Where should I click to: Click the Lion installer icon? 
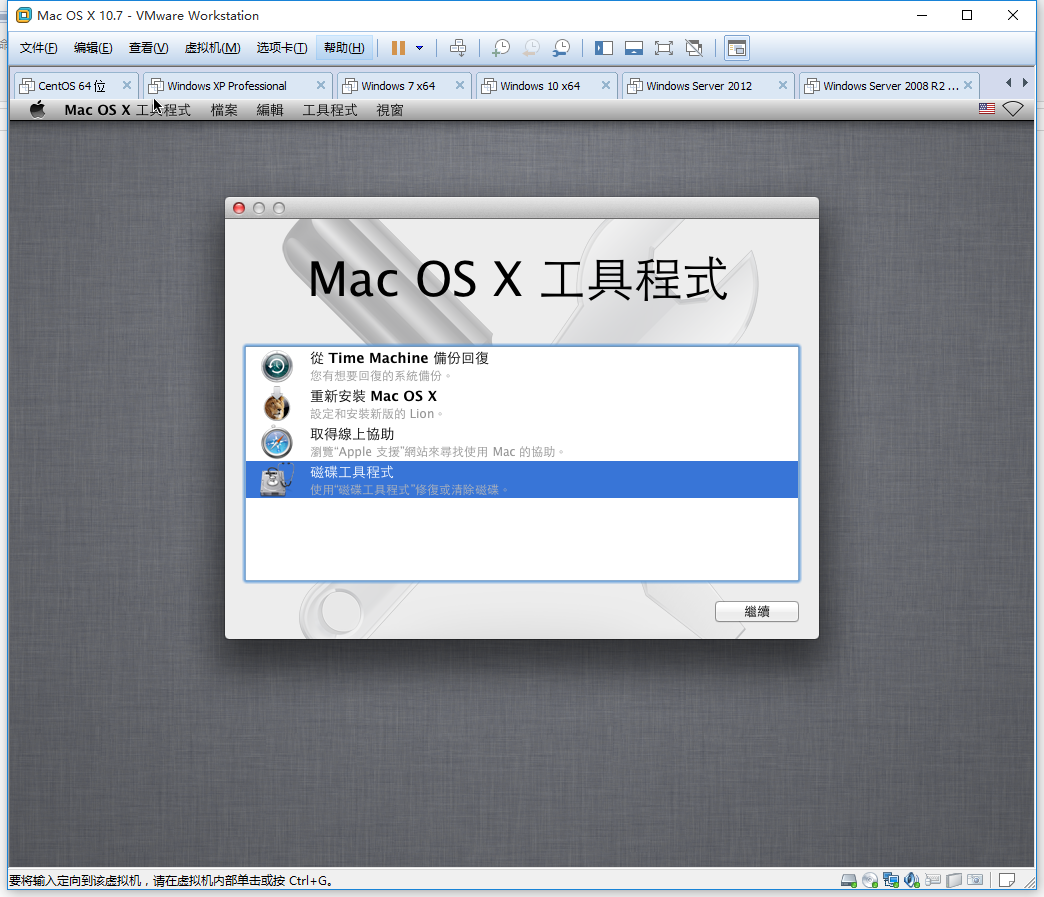click(277, 405)
